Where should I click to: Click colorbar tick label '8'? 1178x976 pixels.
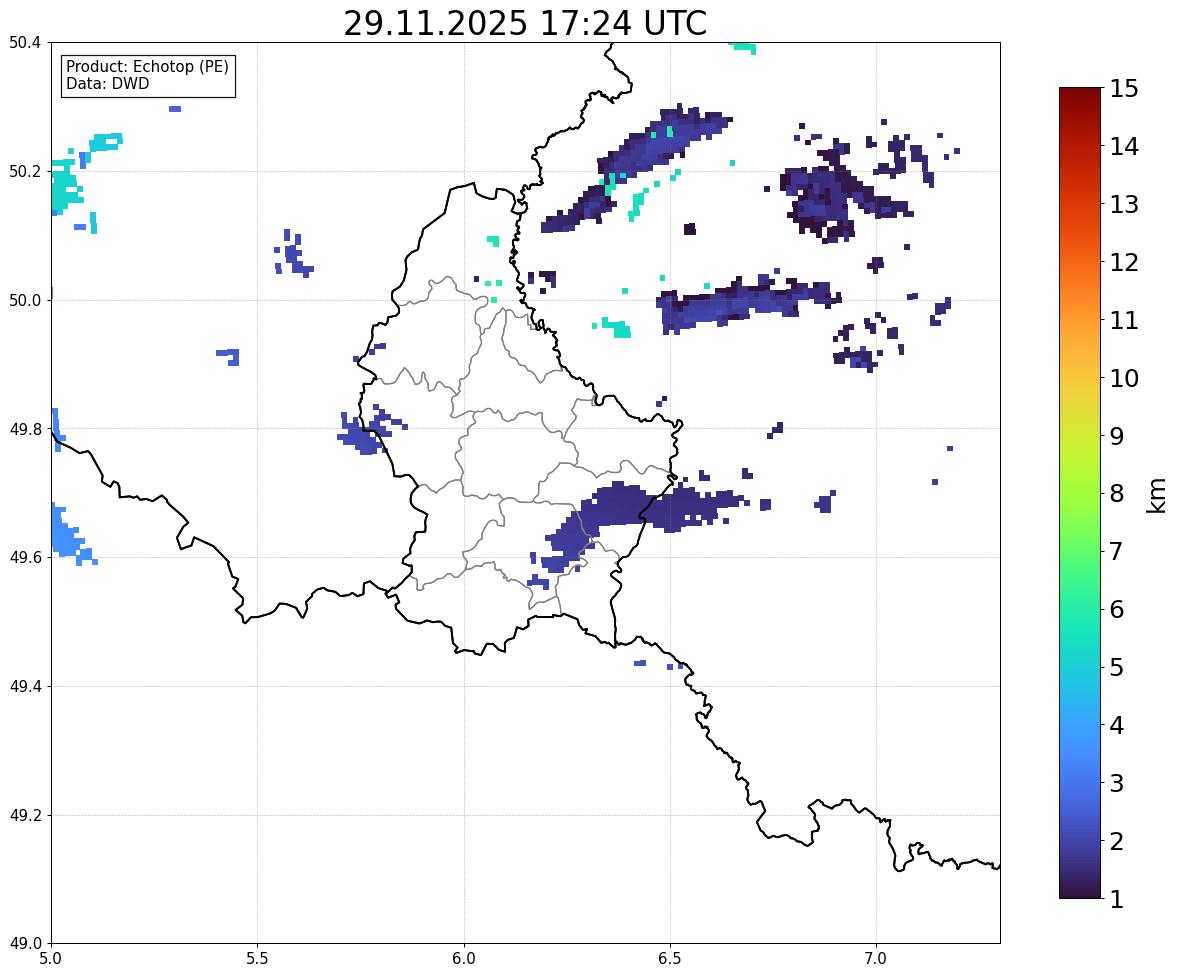1117,494
